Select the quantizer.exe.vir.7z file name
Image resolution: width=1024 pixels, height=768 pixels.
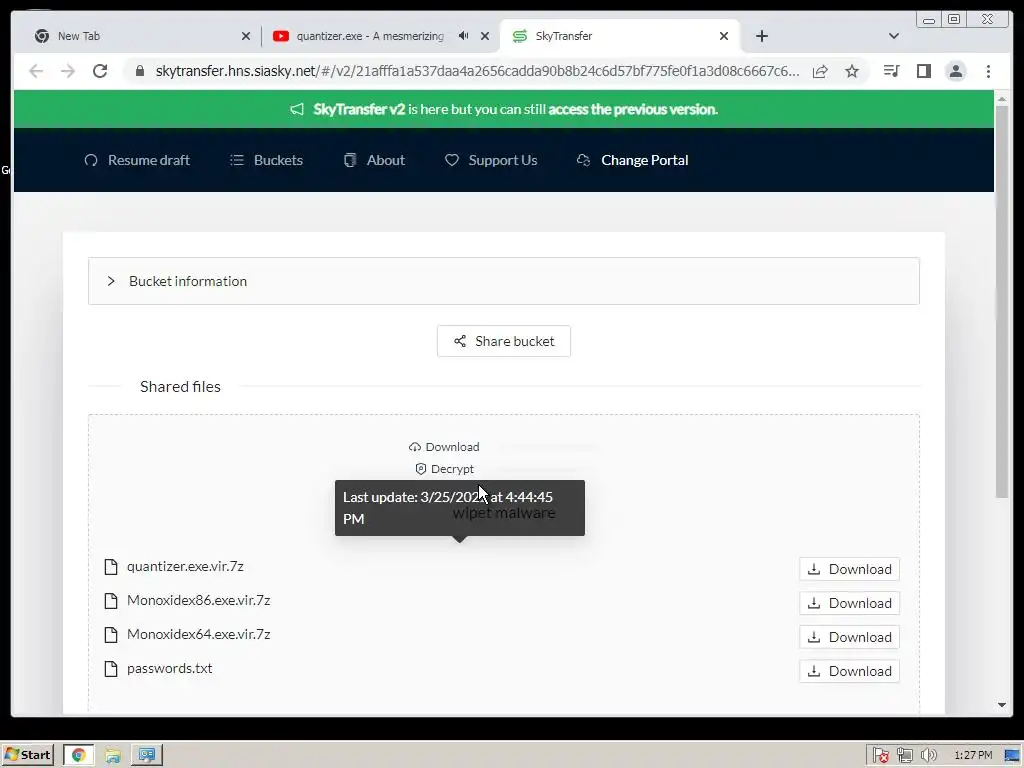click(185, 566)
